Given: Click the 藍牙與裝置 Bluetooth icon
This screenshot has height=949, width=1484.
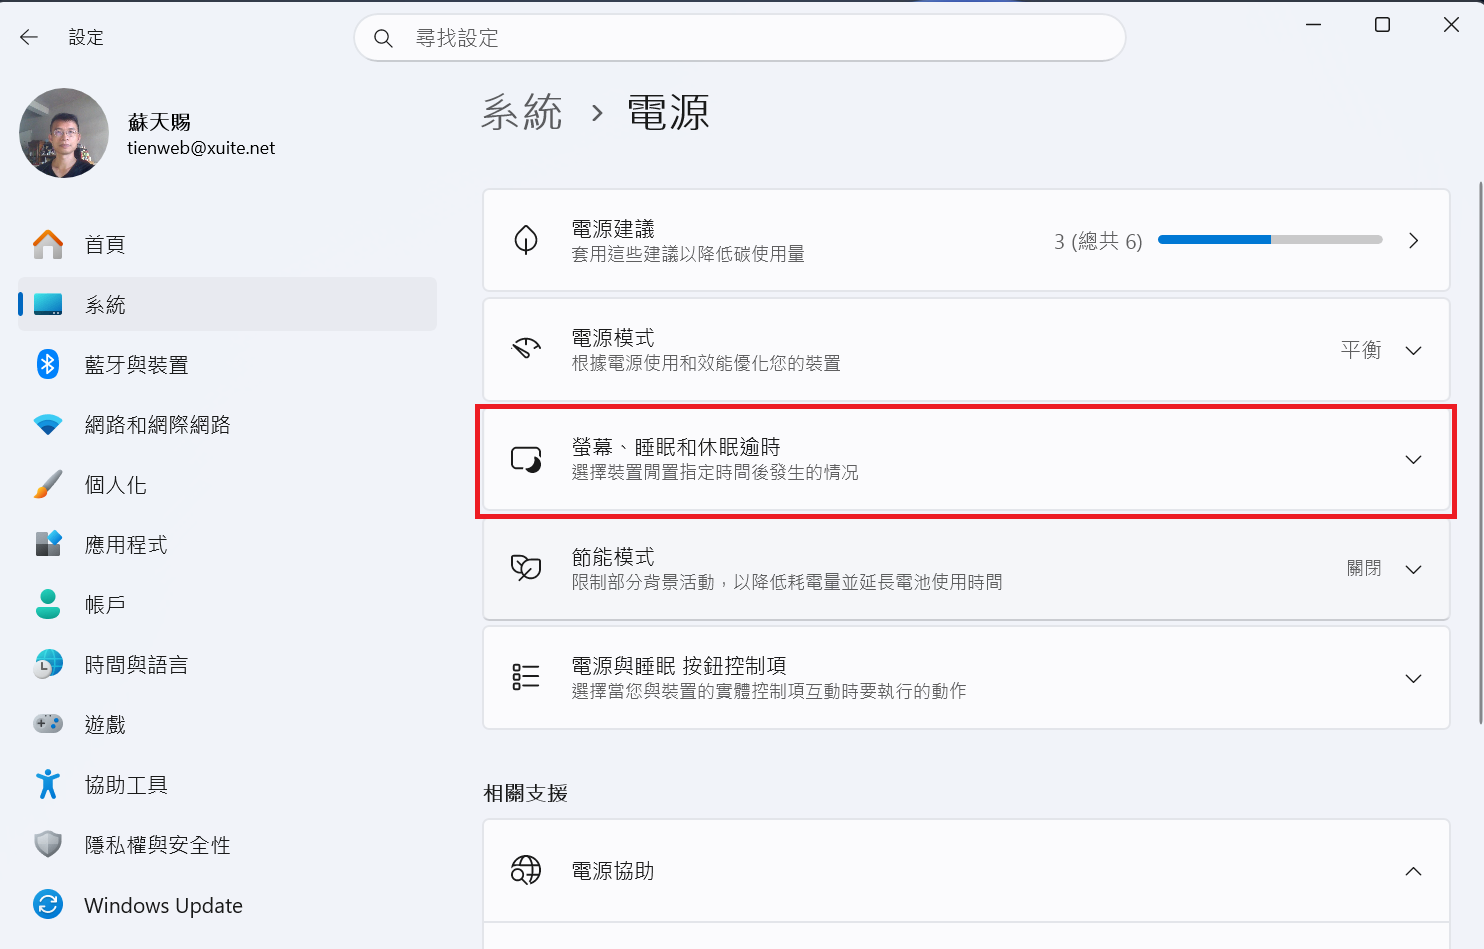Looking at the screenshot, I should point(48,364).
